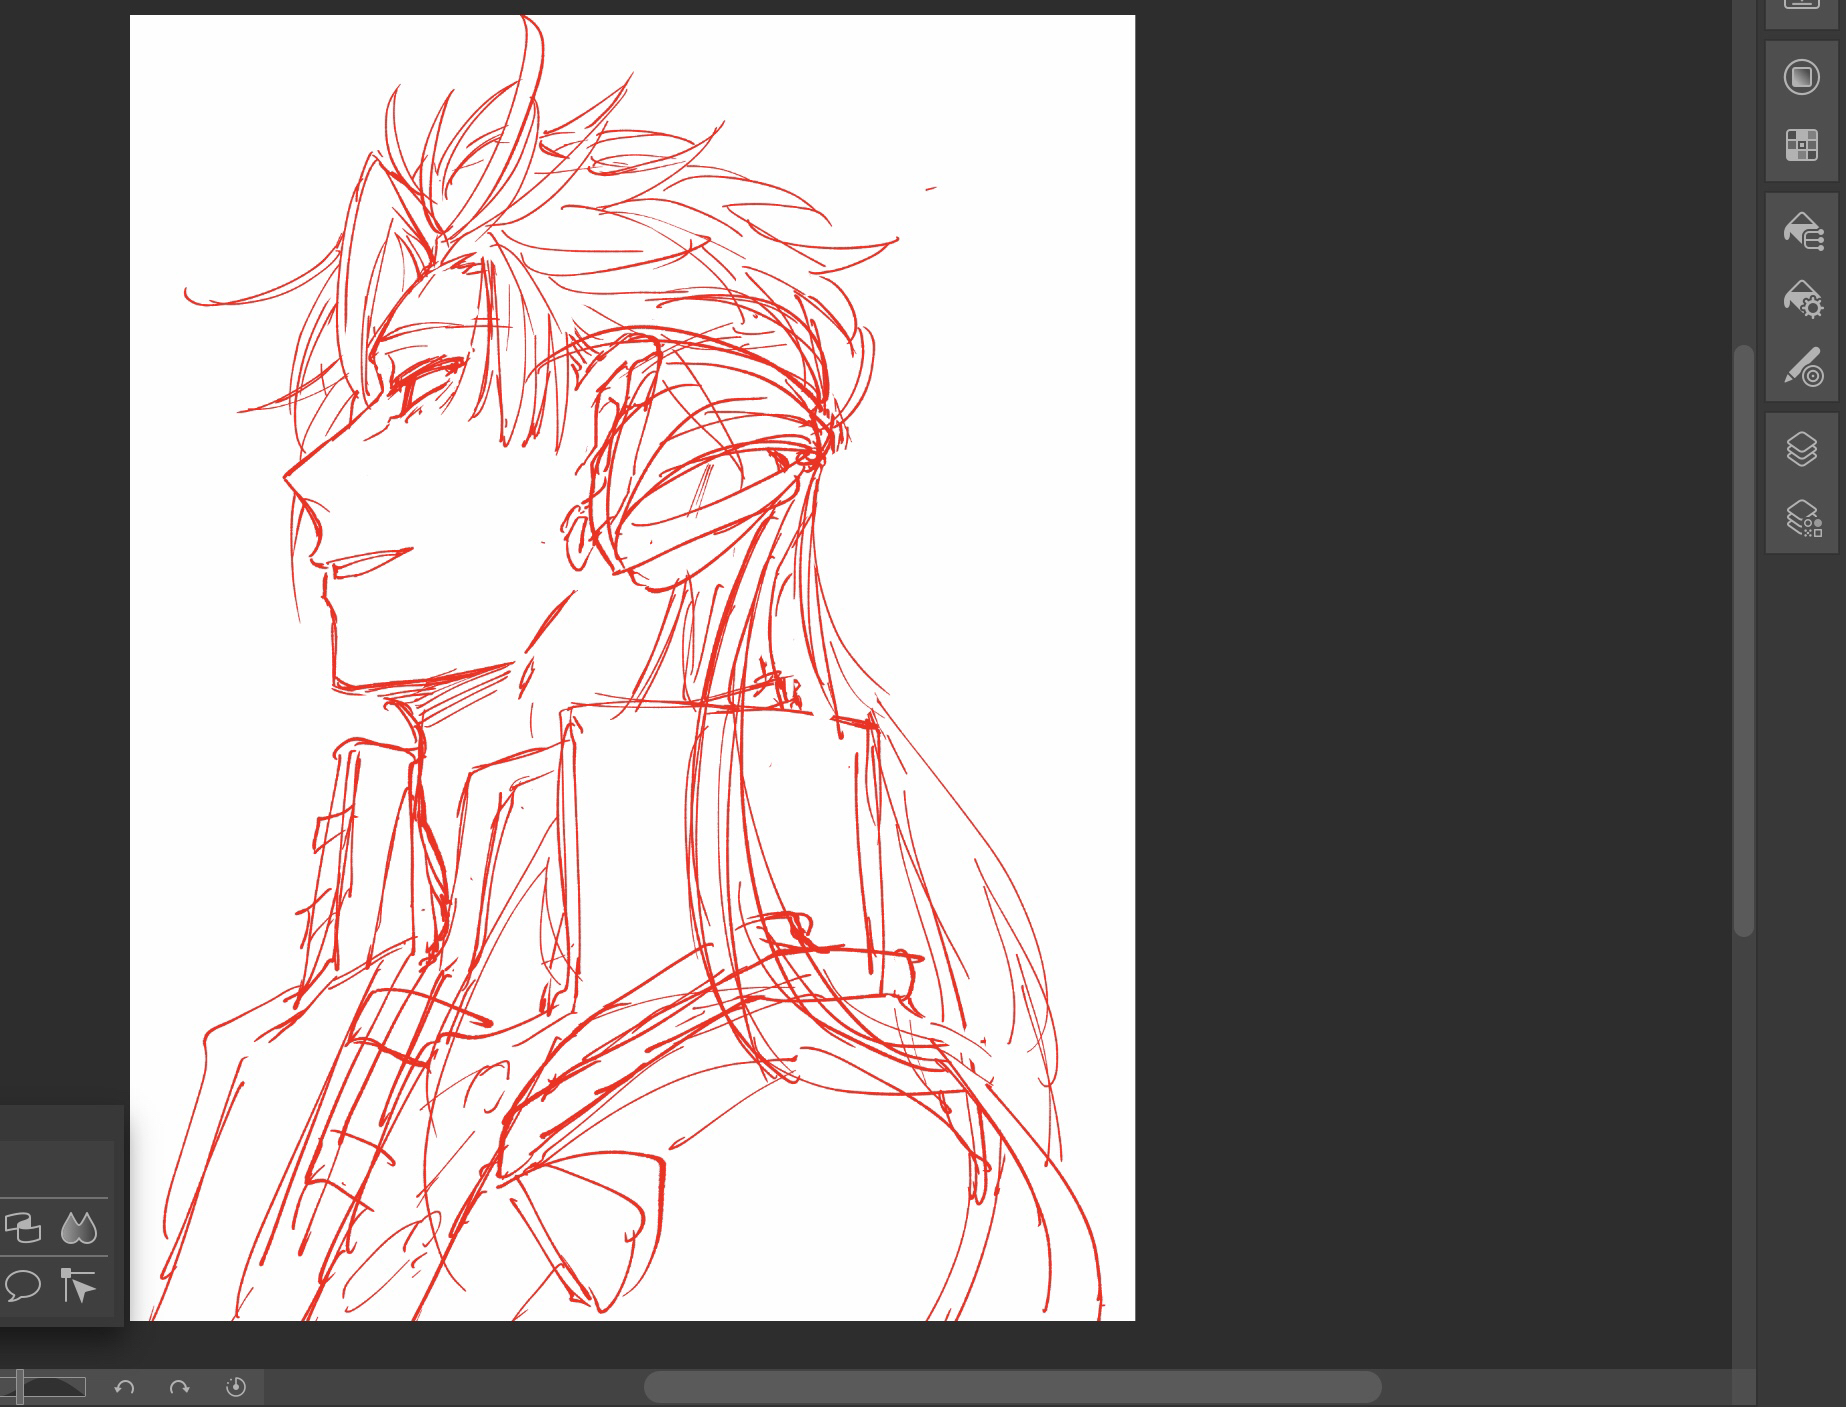Click the character's eye on the canvas
The width and height of the screenshot is (1846, 1407).
[425, 378]
